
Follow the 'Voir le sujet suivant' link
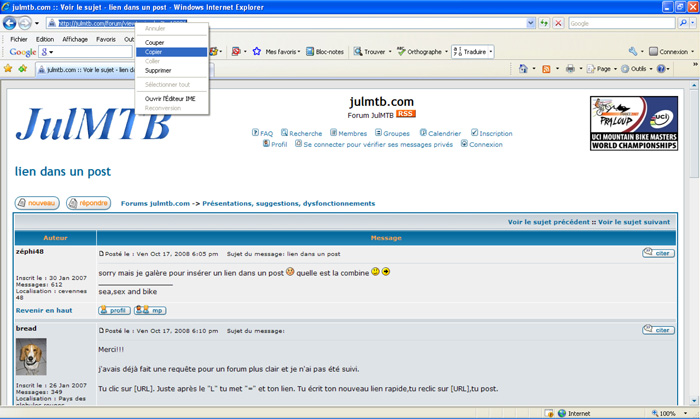(634, 222)
